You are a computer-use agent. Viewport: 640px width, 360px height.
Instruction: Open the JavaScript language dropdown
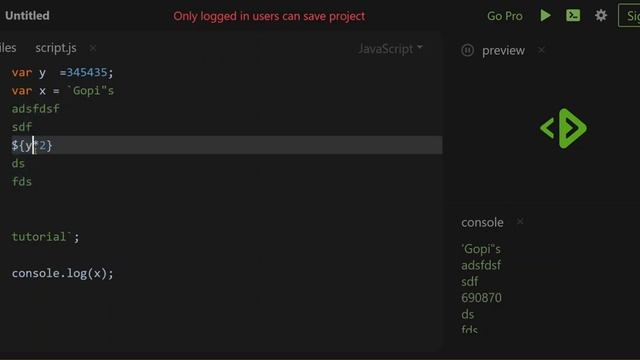click(390, 49)
